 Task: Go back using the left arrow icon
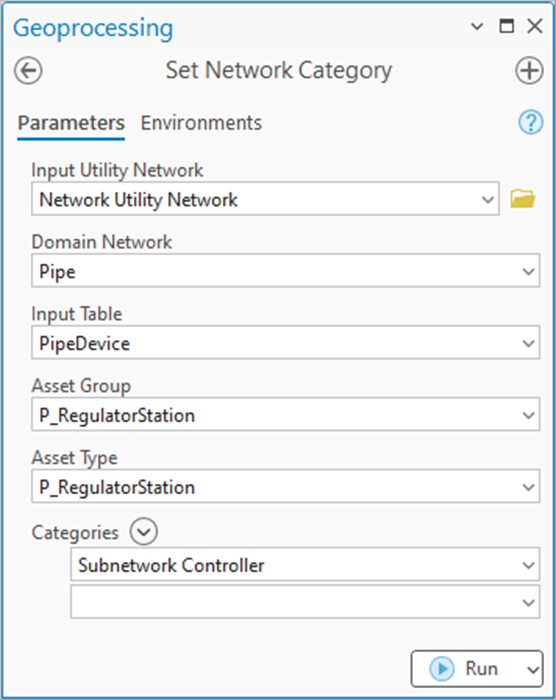pos(28,71)
